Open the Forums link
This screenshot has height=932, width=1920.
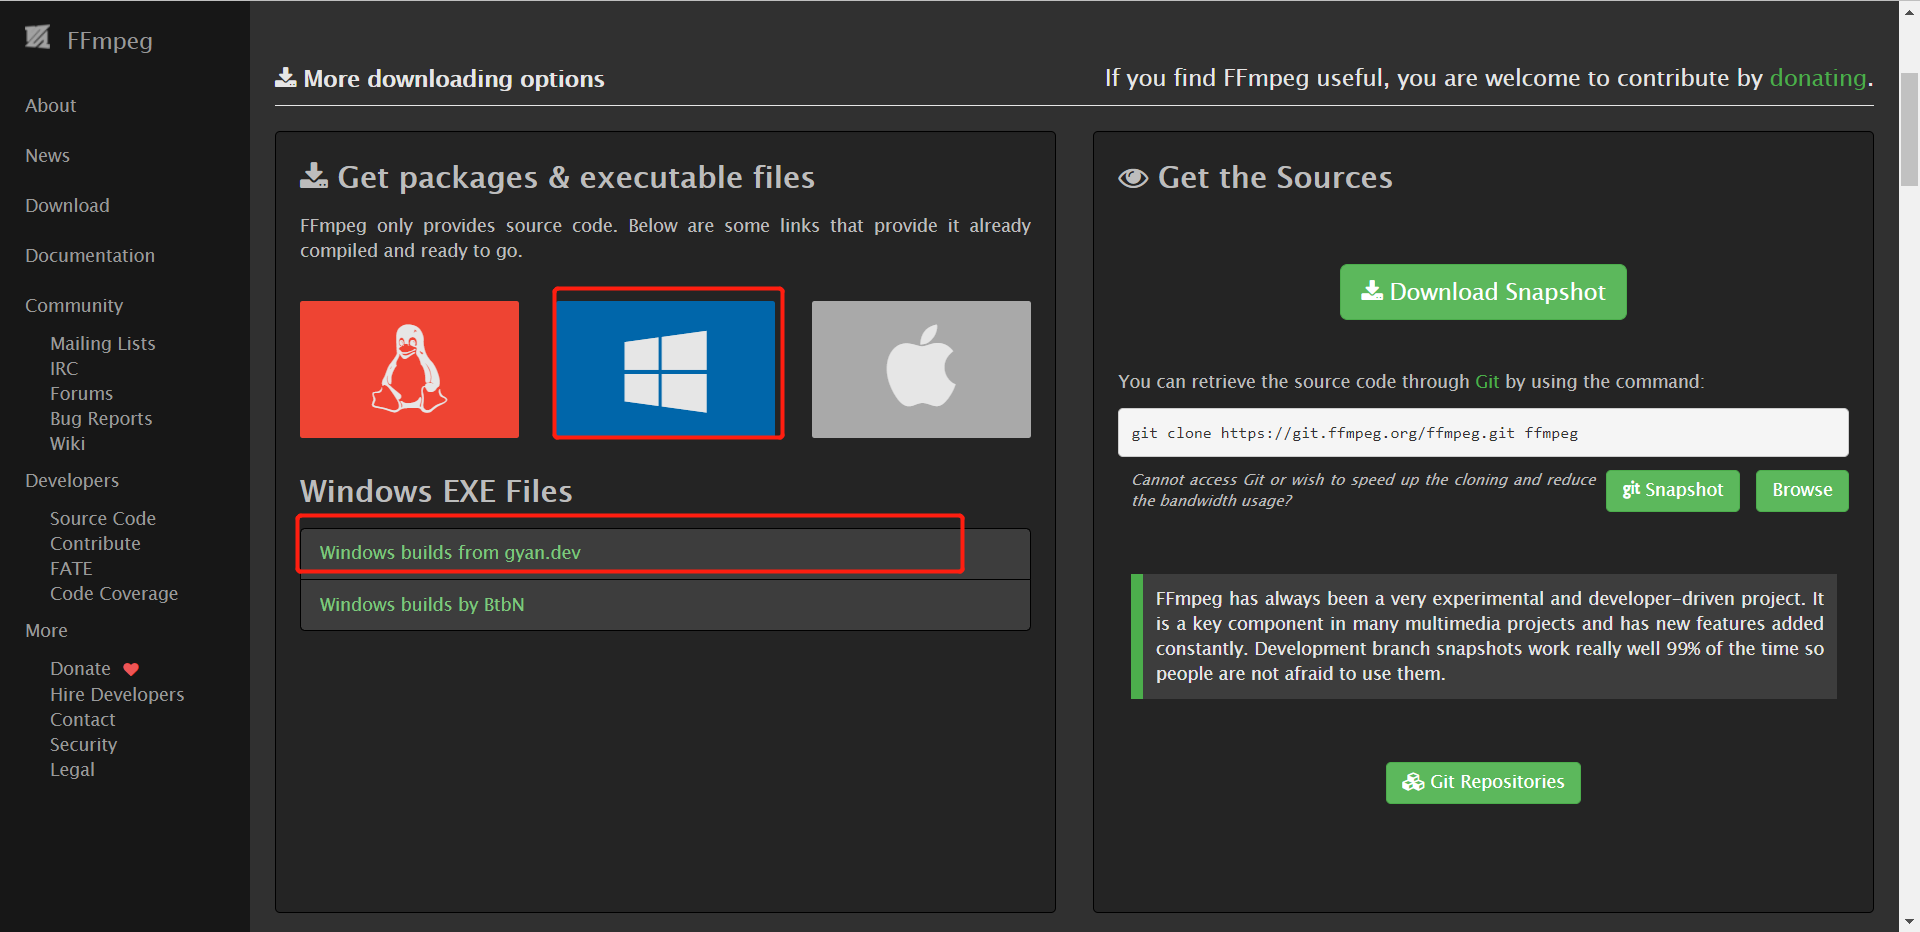81,394
